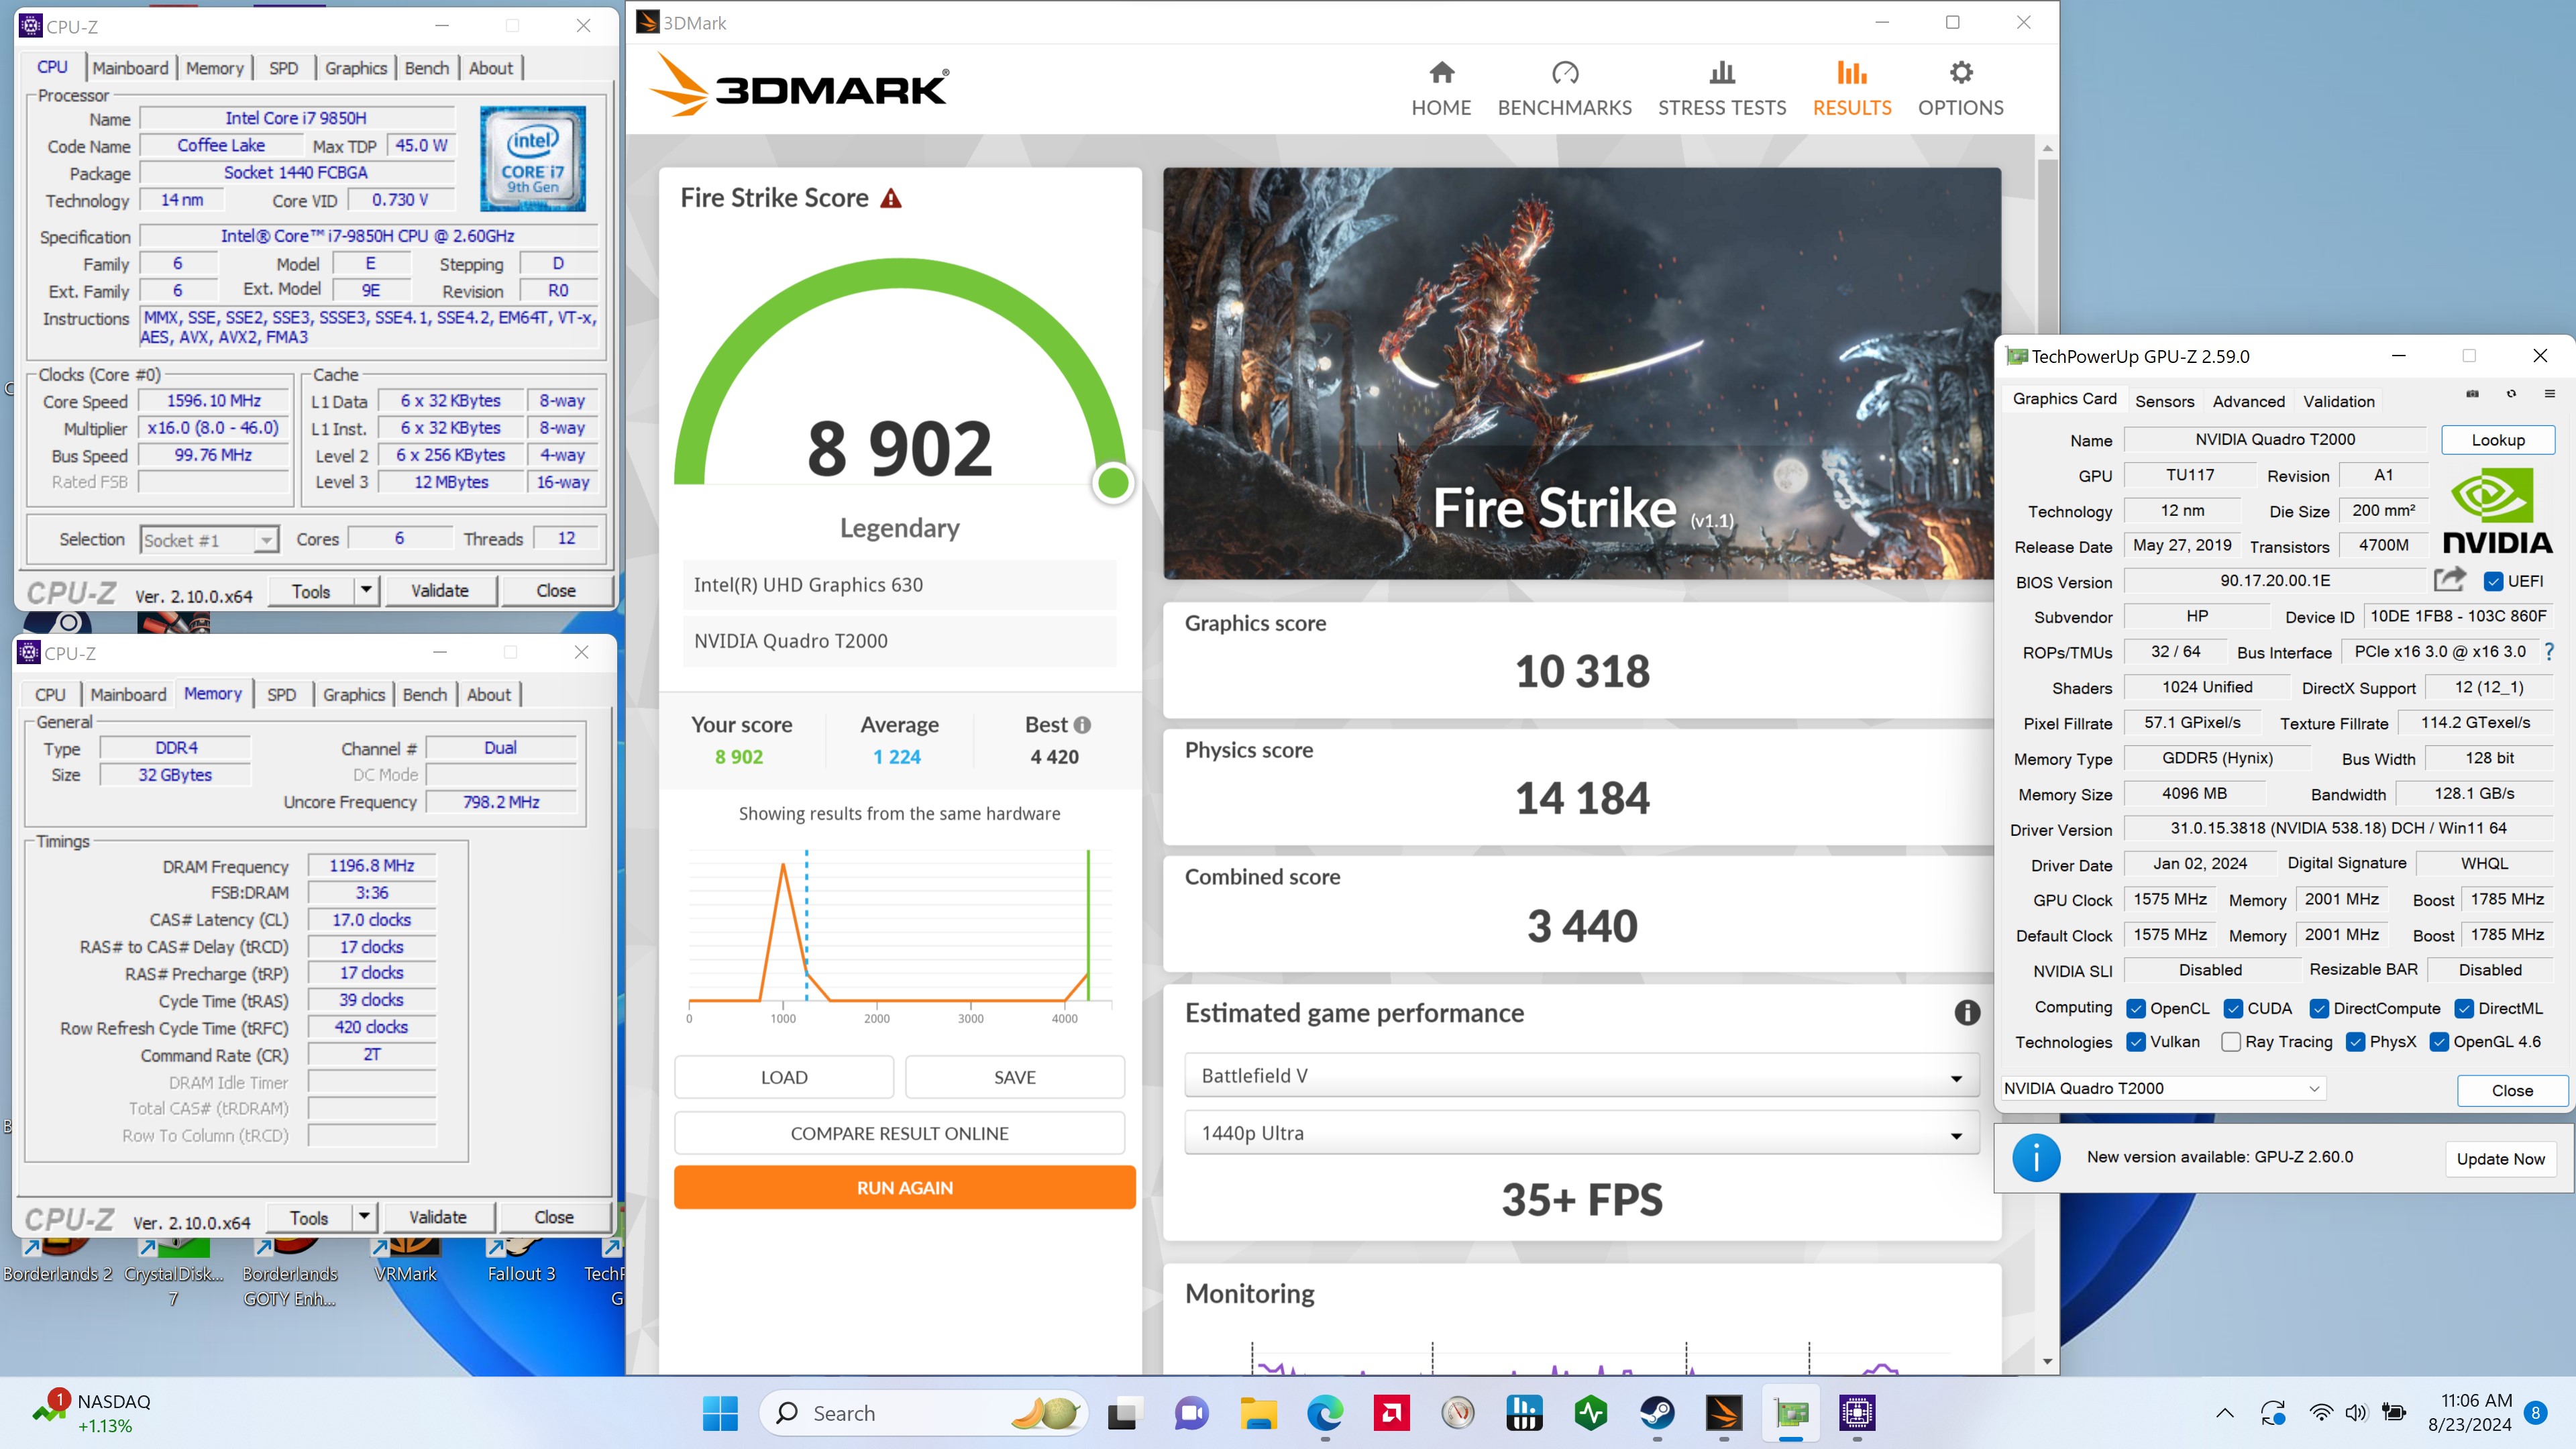Open Task View from the taskbar
2576x1449 pixels.
point(1123,1413)
